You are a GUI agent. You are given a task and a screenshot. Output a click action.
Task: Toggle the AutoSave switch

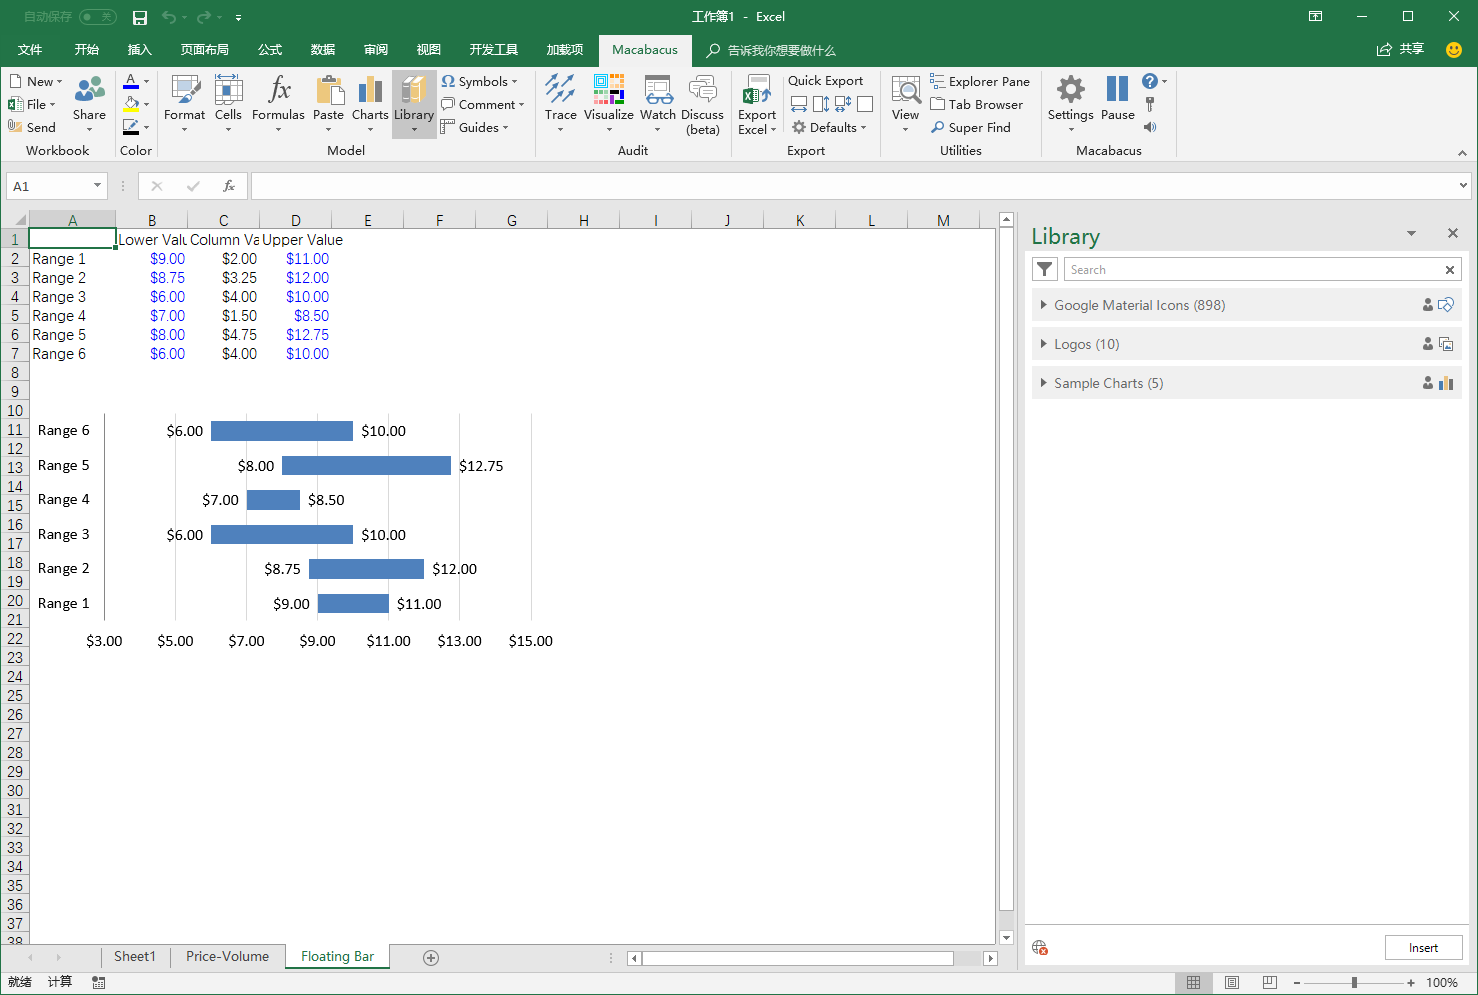[x=97, y=17]
